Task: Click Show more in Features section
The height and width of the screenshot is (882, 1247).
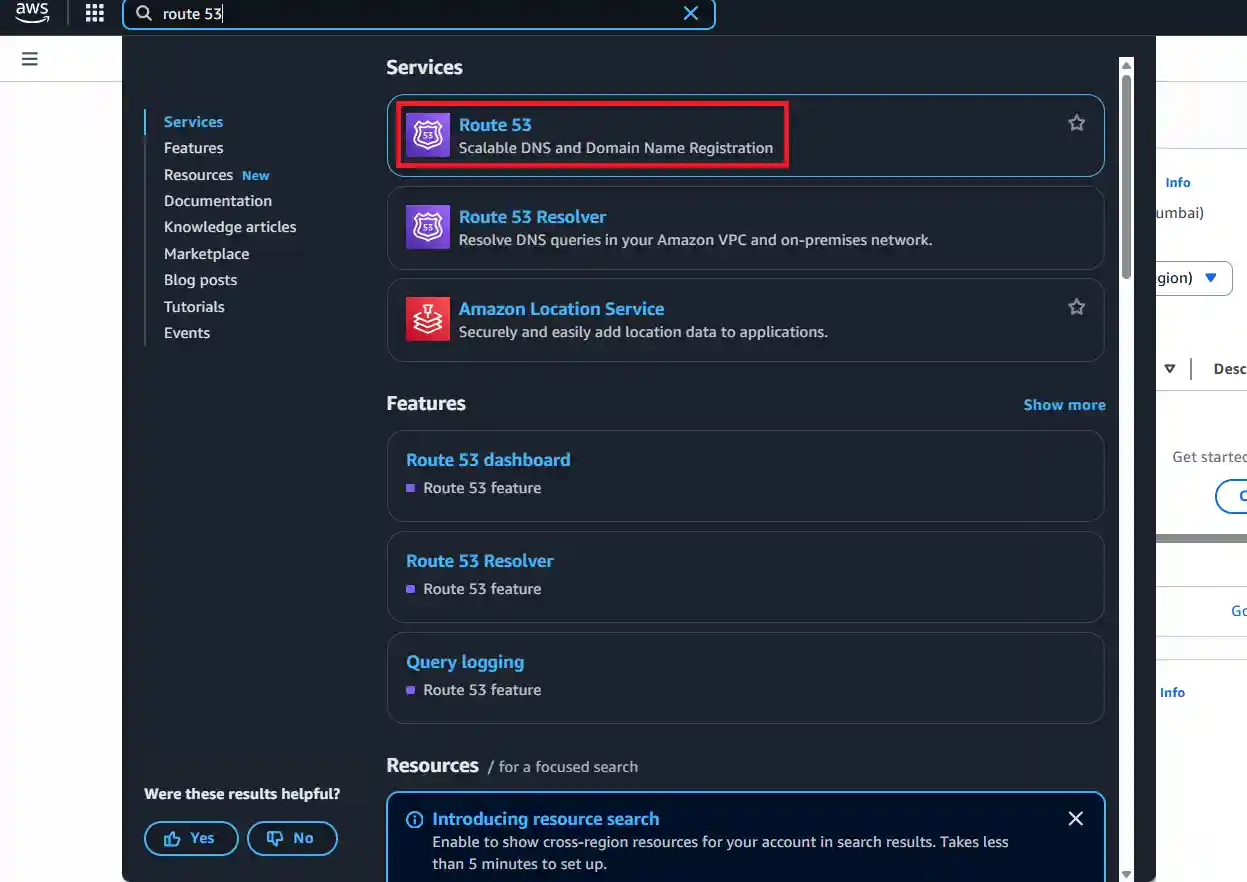Action: click(x=1064, y=405)
